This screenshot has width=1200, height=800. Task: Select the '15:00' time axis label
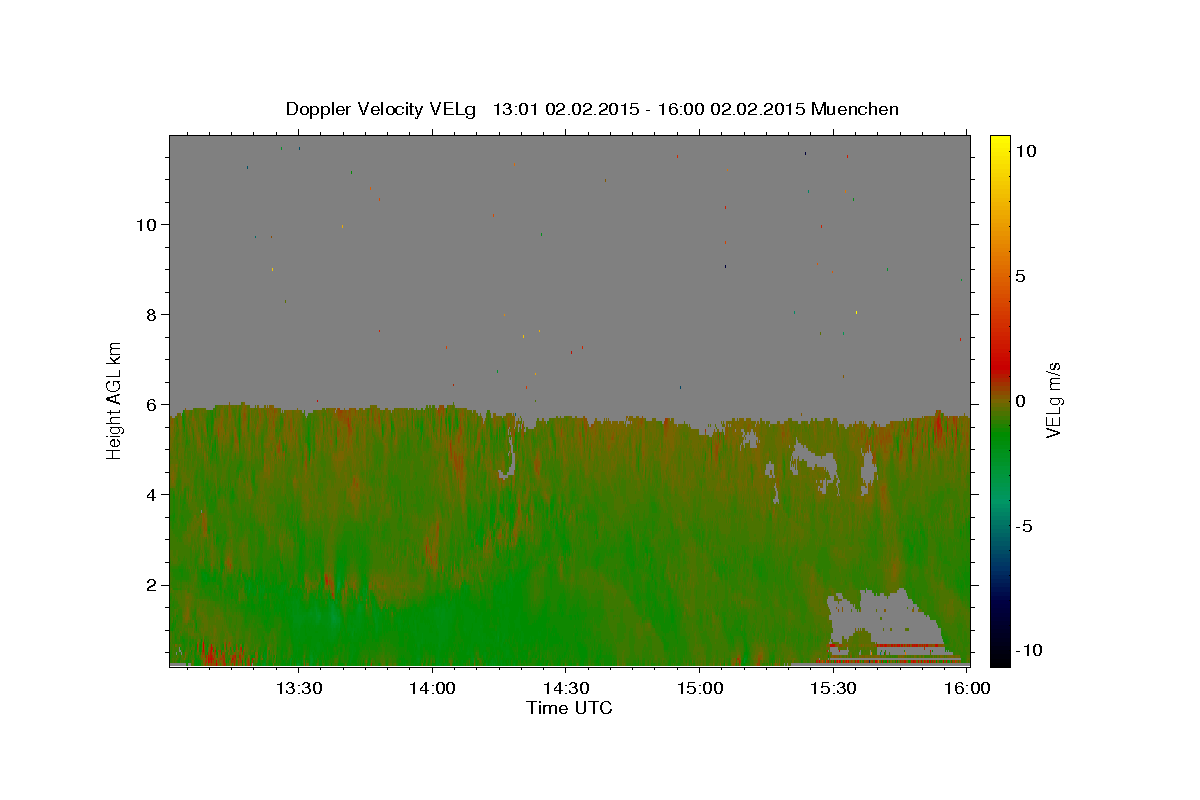699,688
